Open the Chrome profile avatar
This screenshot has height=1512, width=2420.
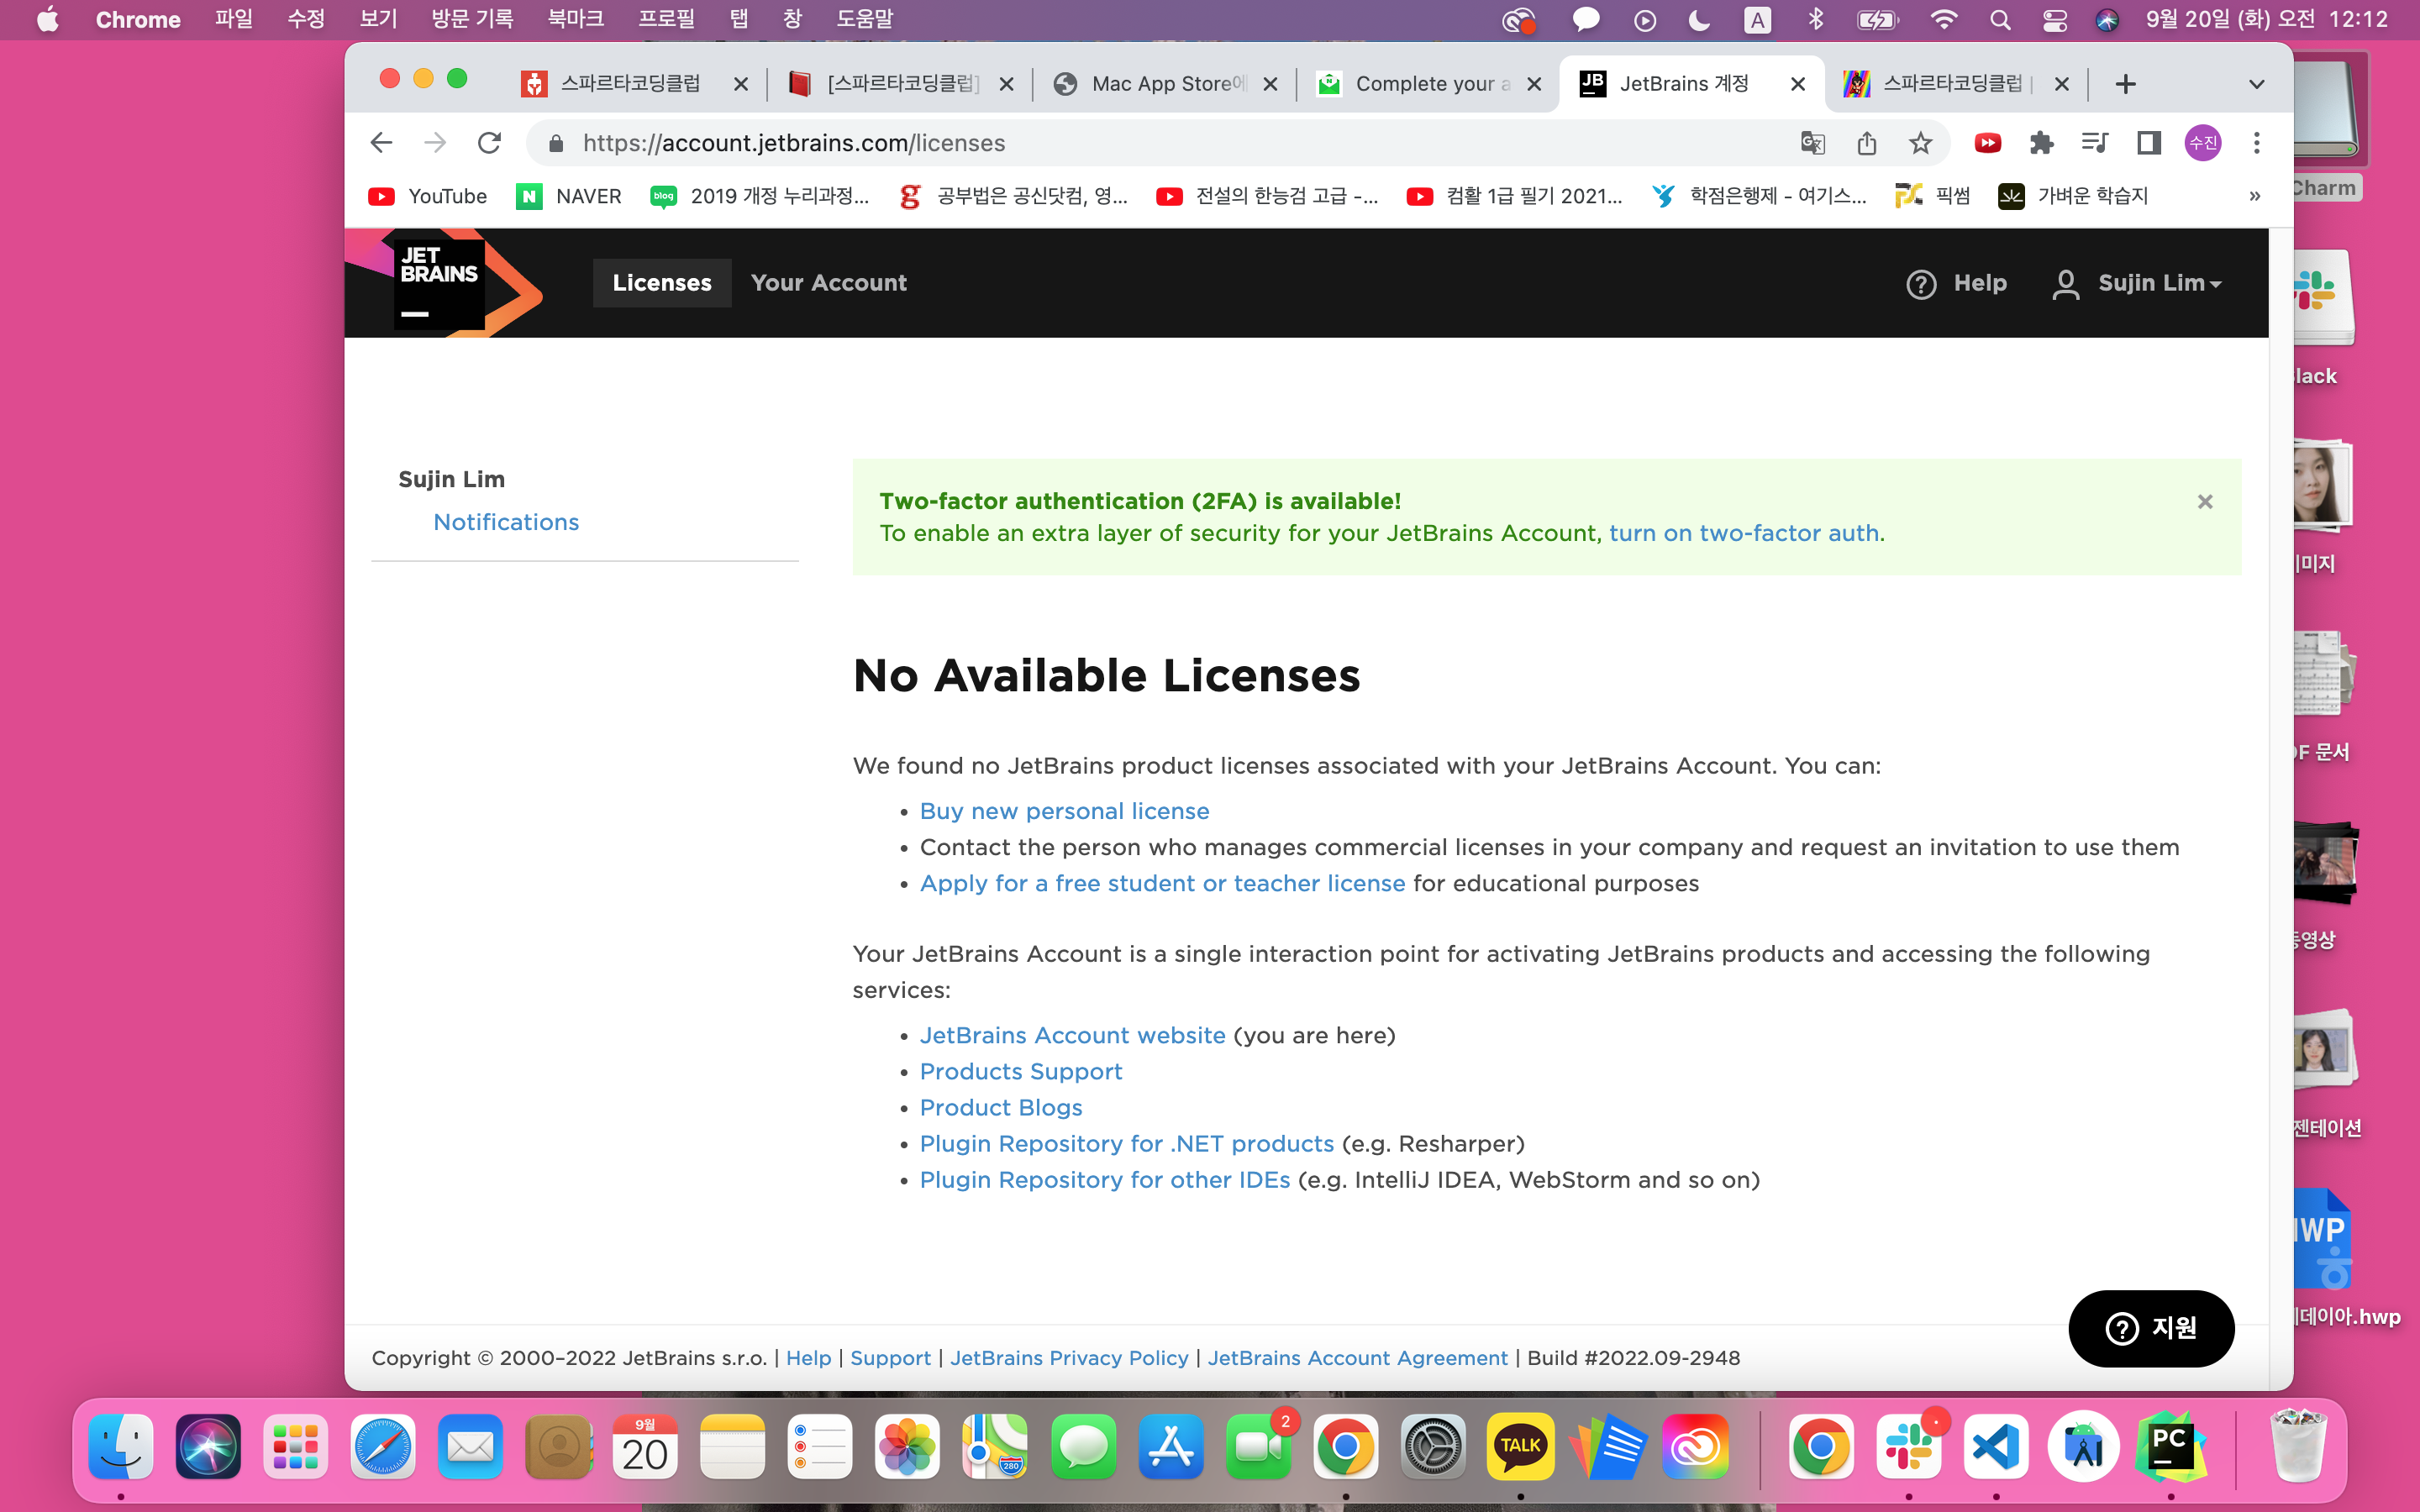[2203, 143]
